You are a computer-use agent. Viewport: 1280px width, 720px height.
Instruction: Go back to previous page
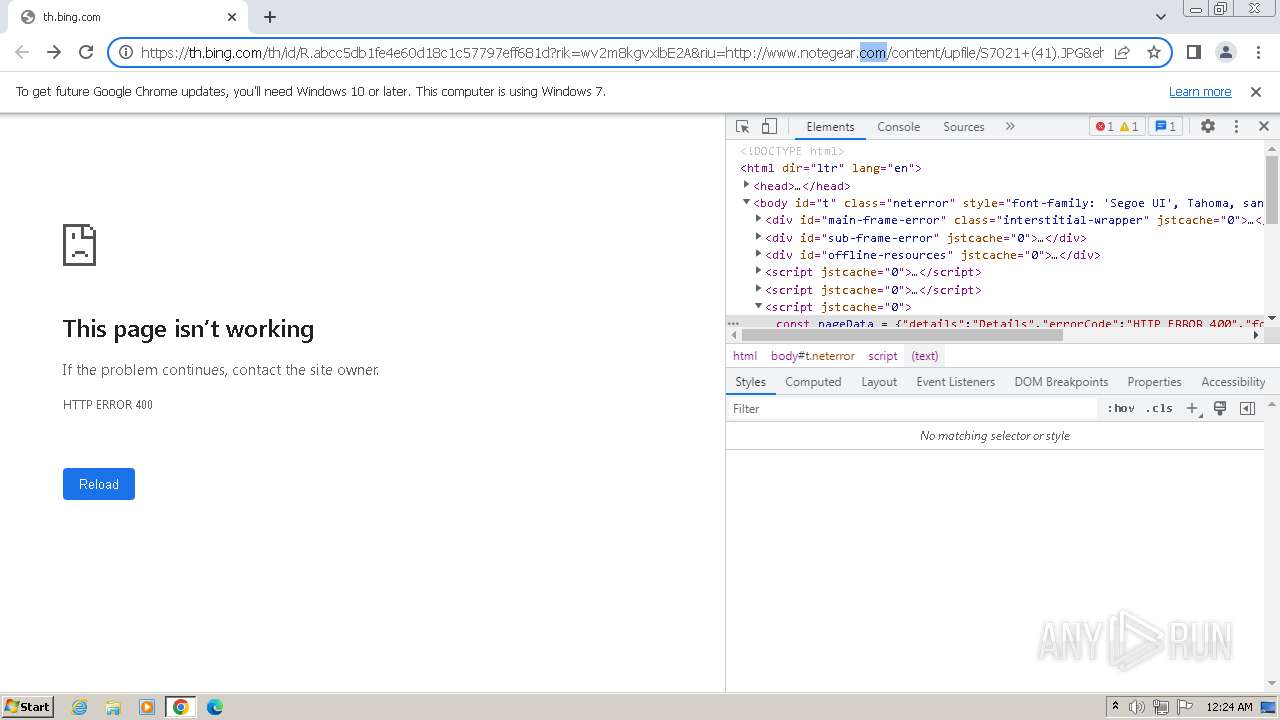coord(22,52)
